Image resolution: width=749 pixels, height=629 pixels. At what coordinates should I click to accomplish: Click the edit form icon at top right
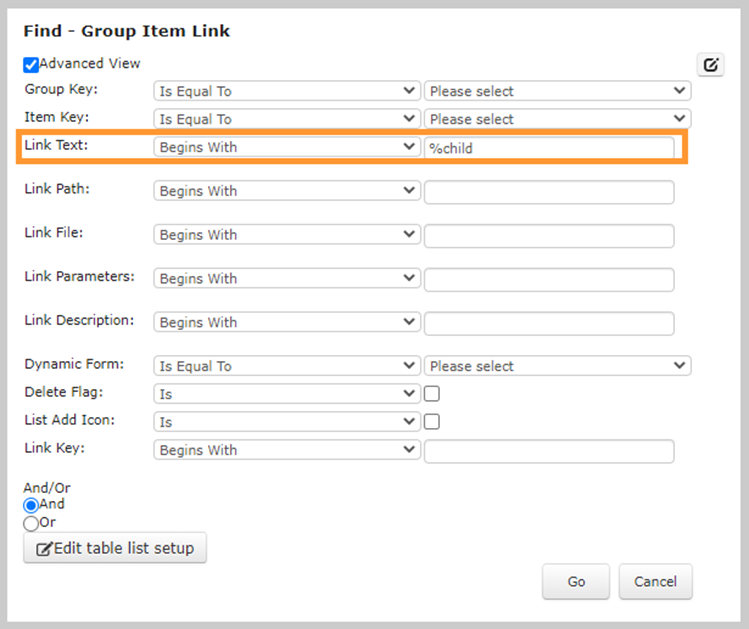710,64
